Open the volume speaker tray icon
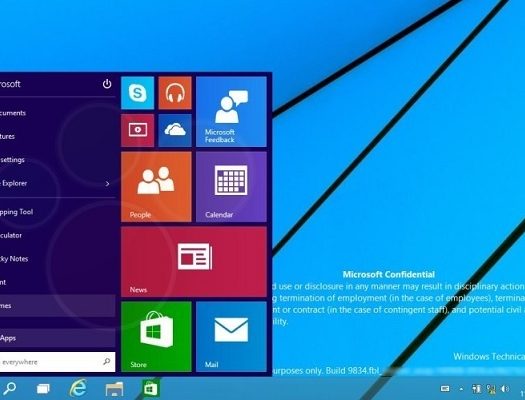This screenshot has height=400, width=525. click(505, 388)
